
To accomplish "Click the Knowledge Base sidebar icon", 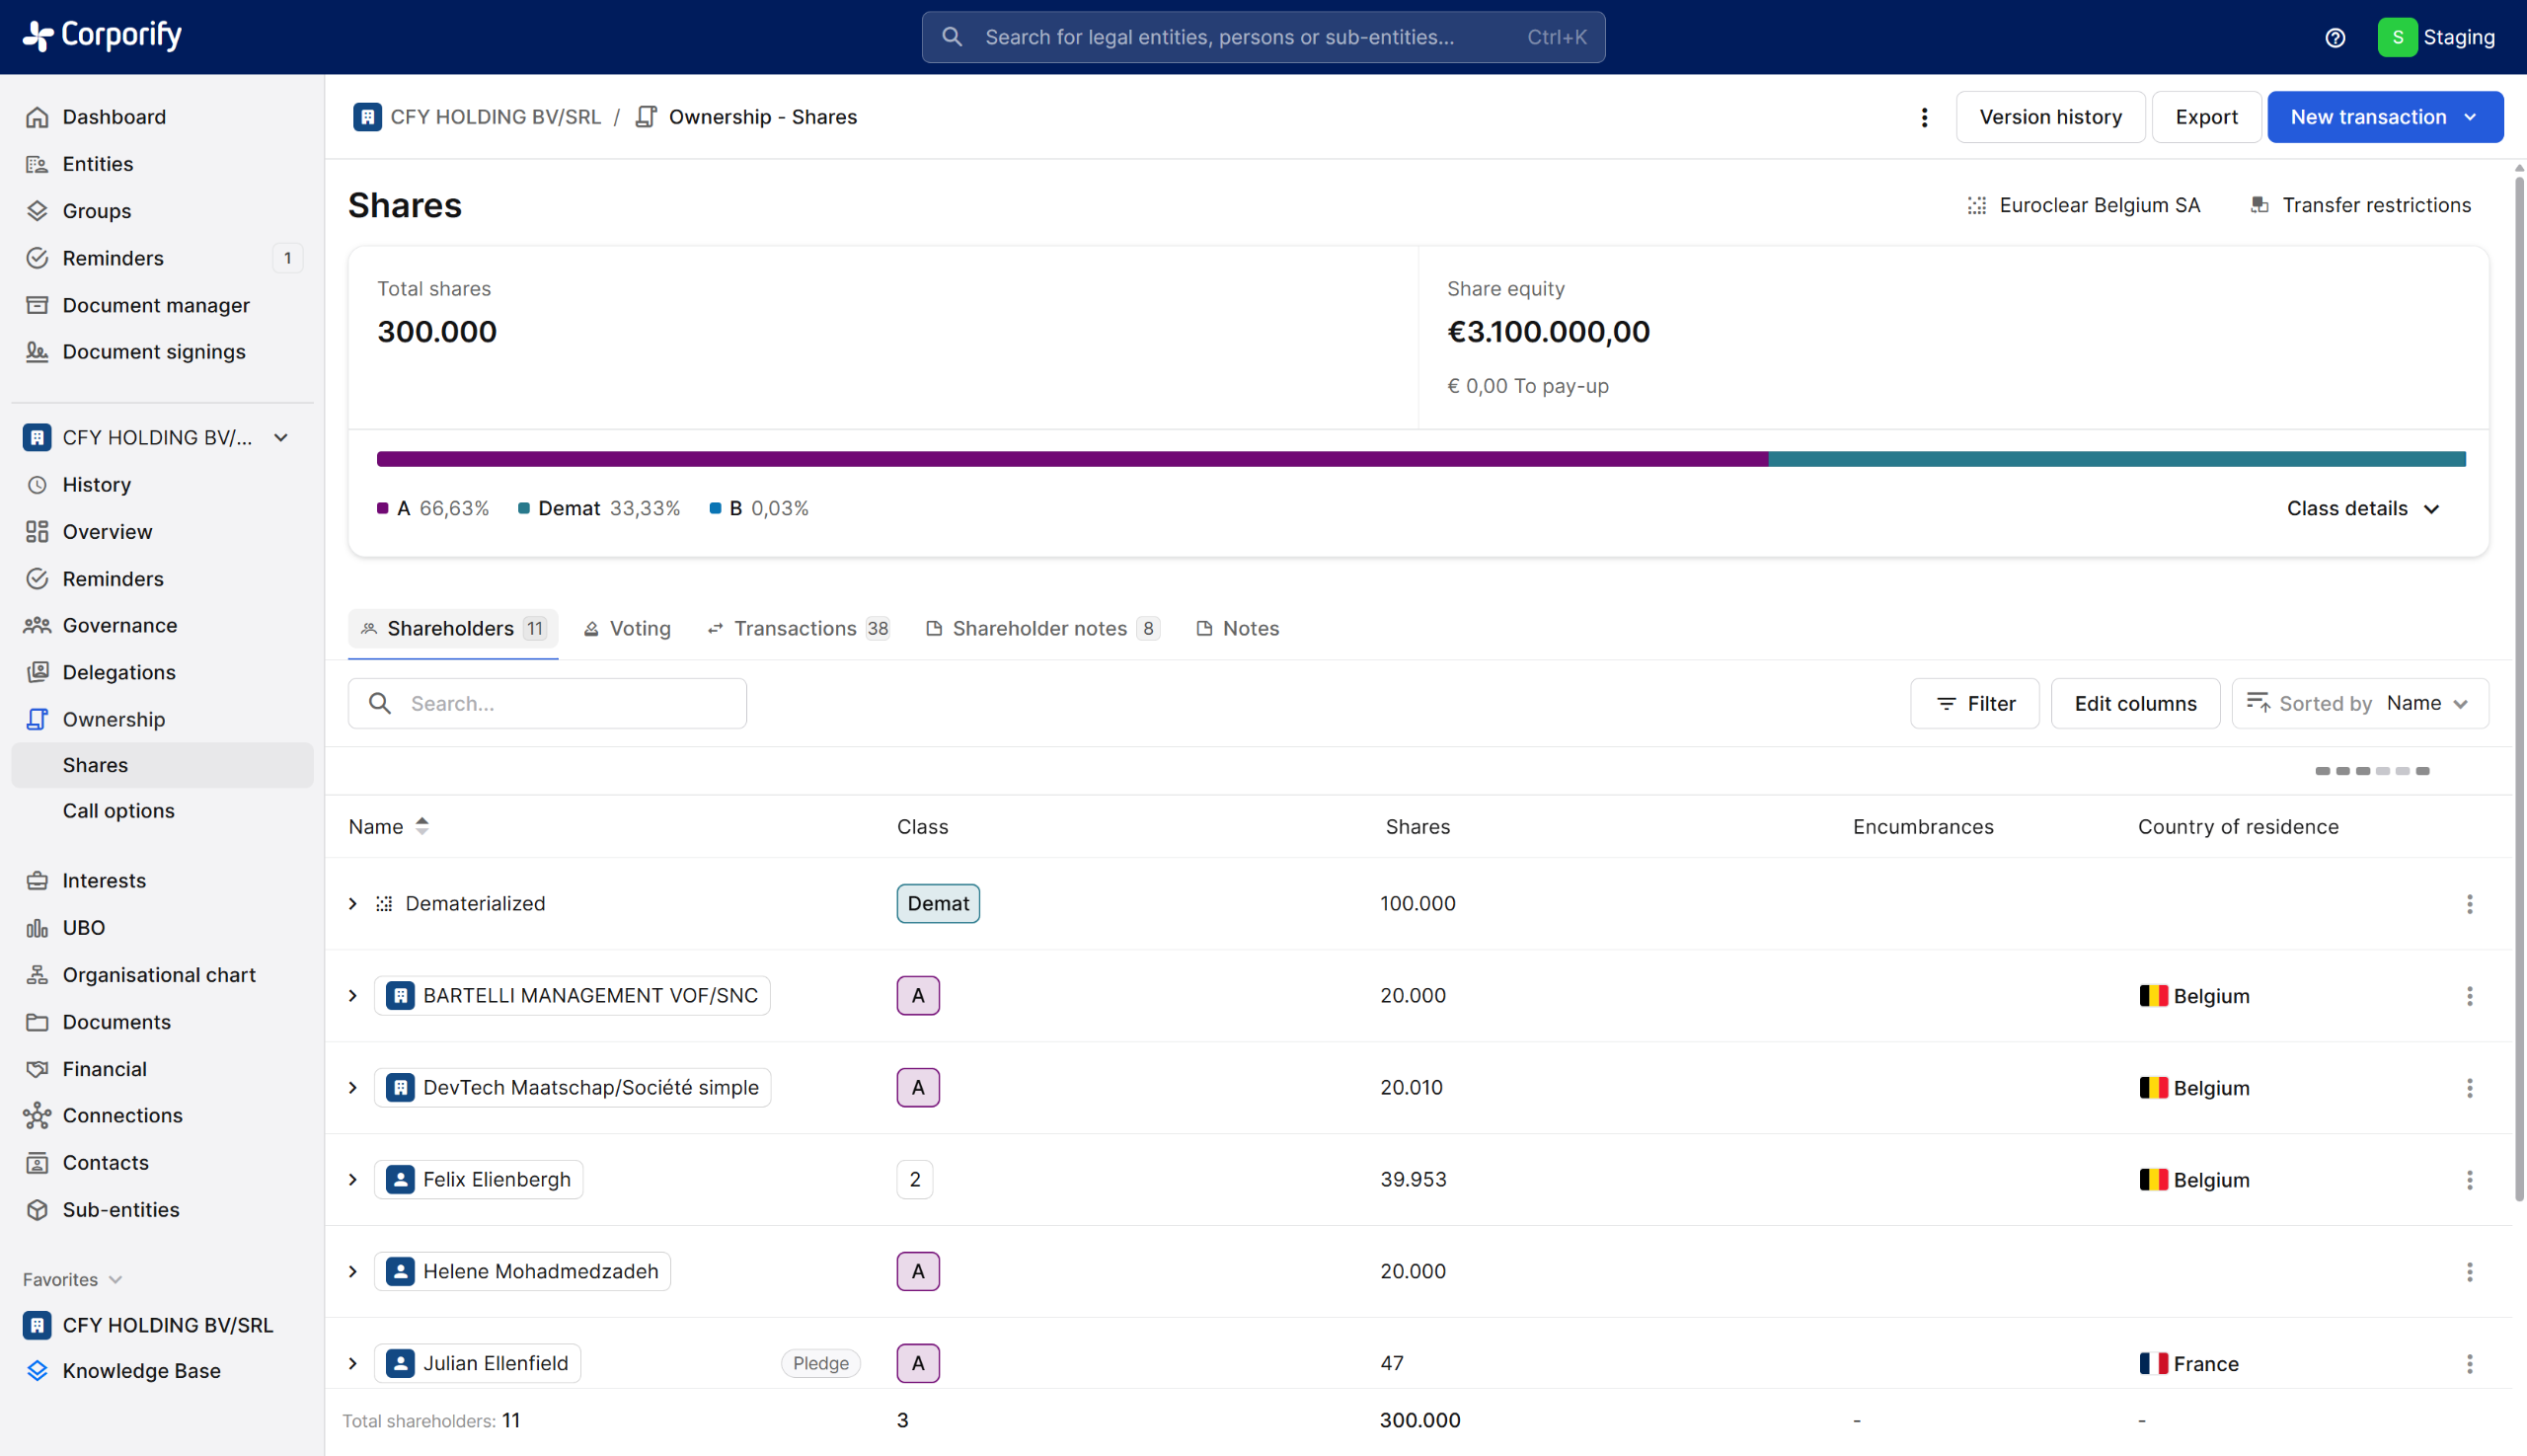I will (x=37, y=1370).
